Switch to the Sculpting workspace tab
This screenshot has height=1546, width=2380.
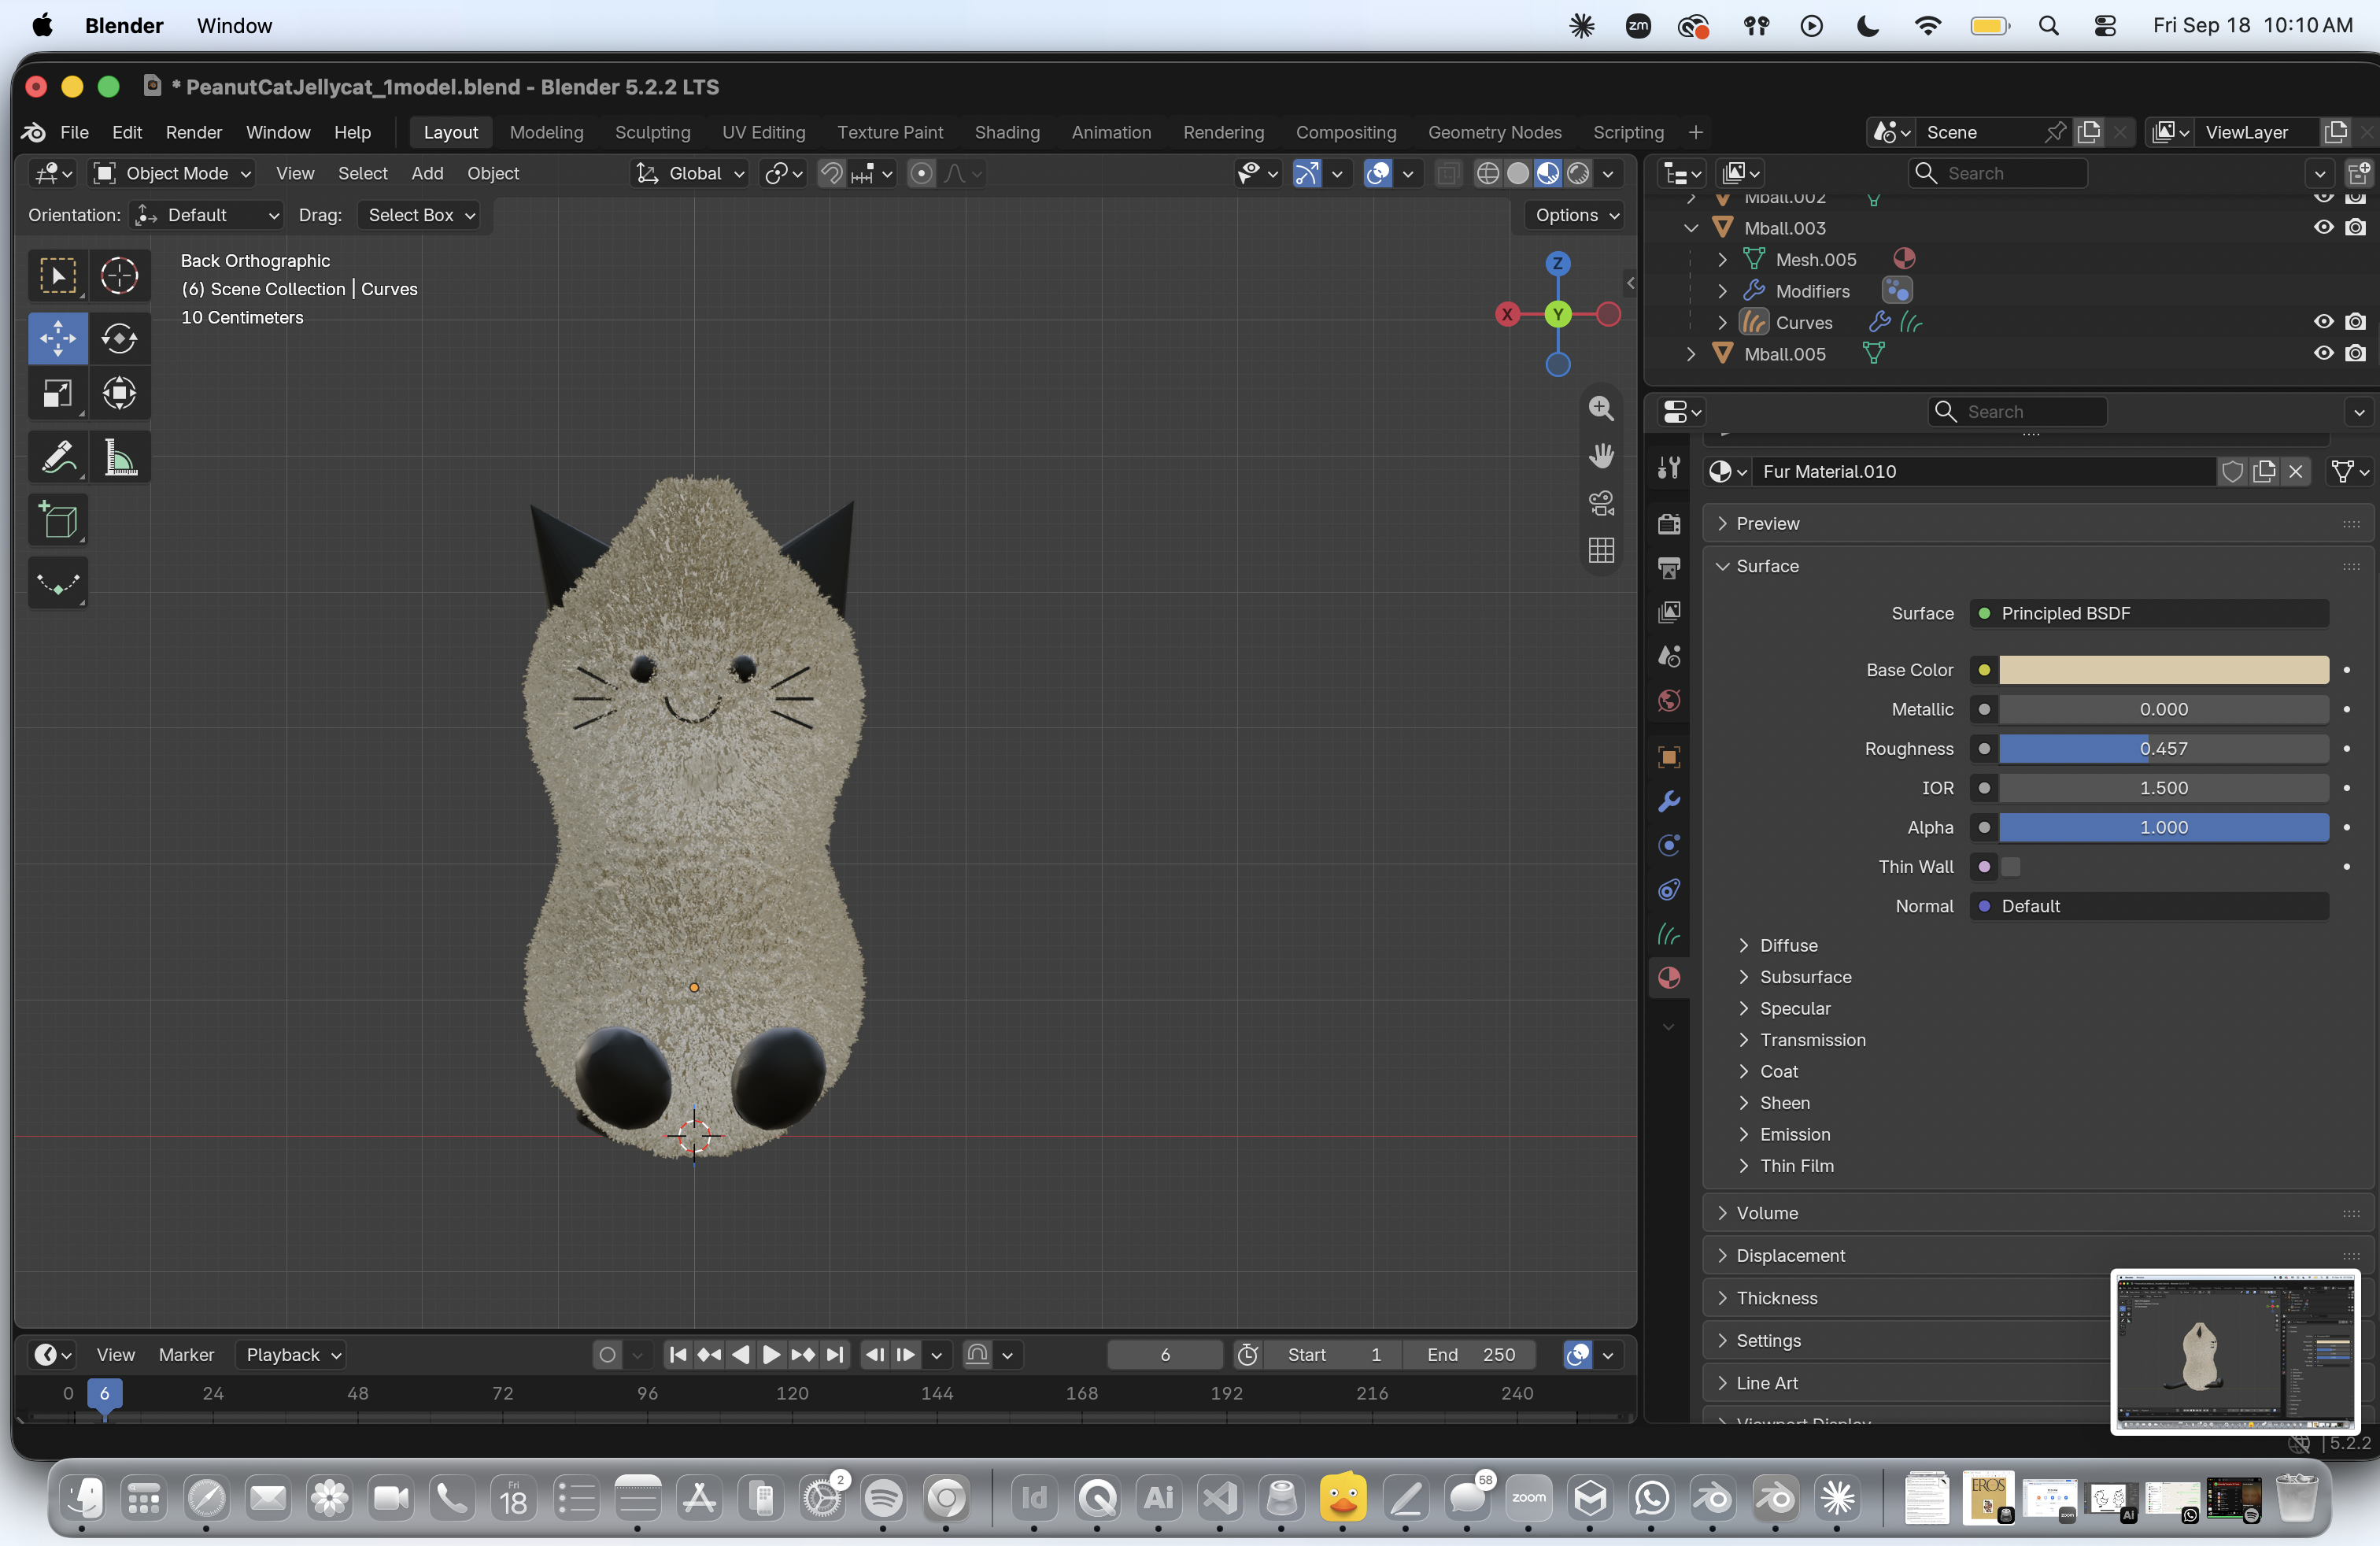[x=652, y=132]
